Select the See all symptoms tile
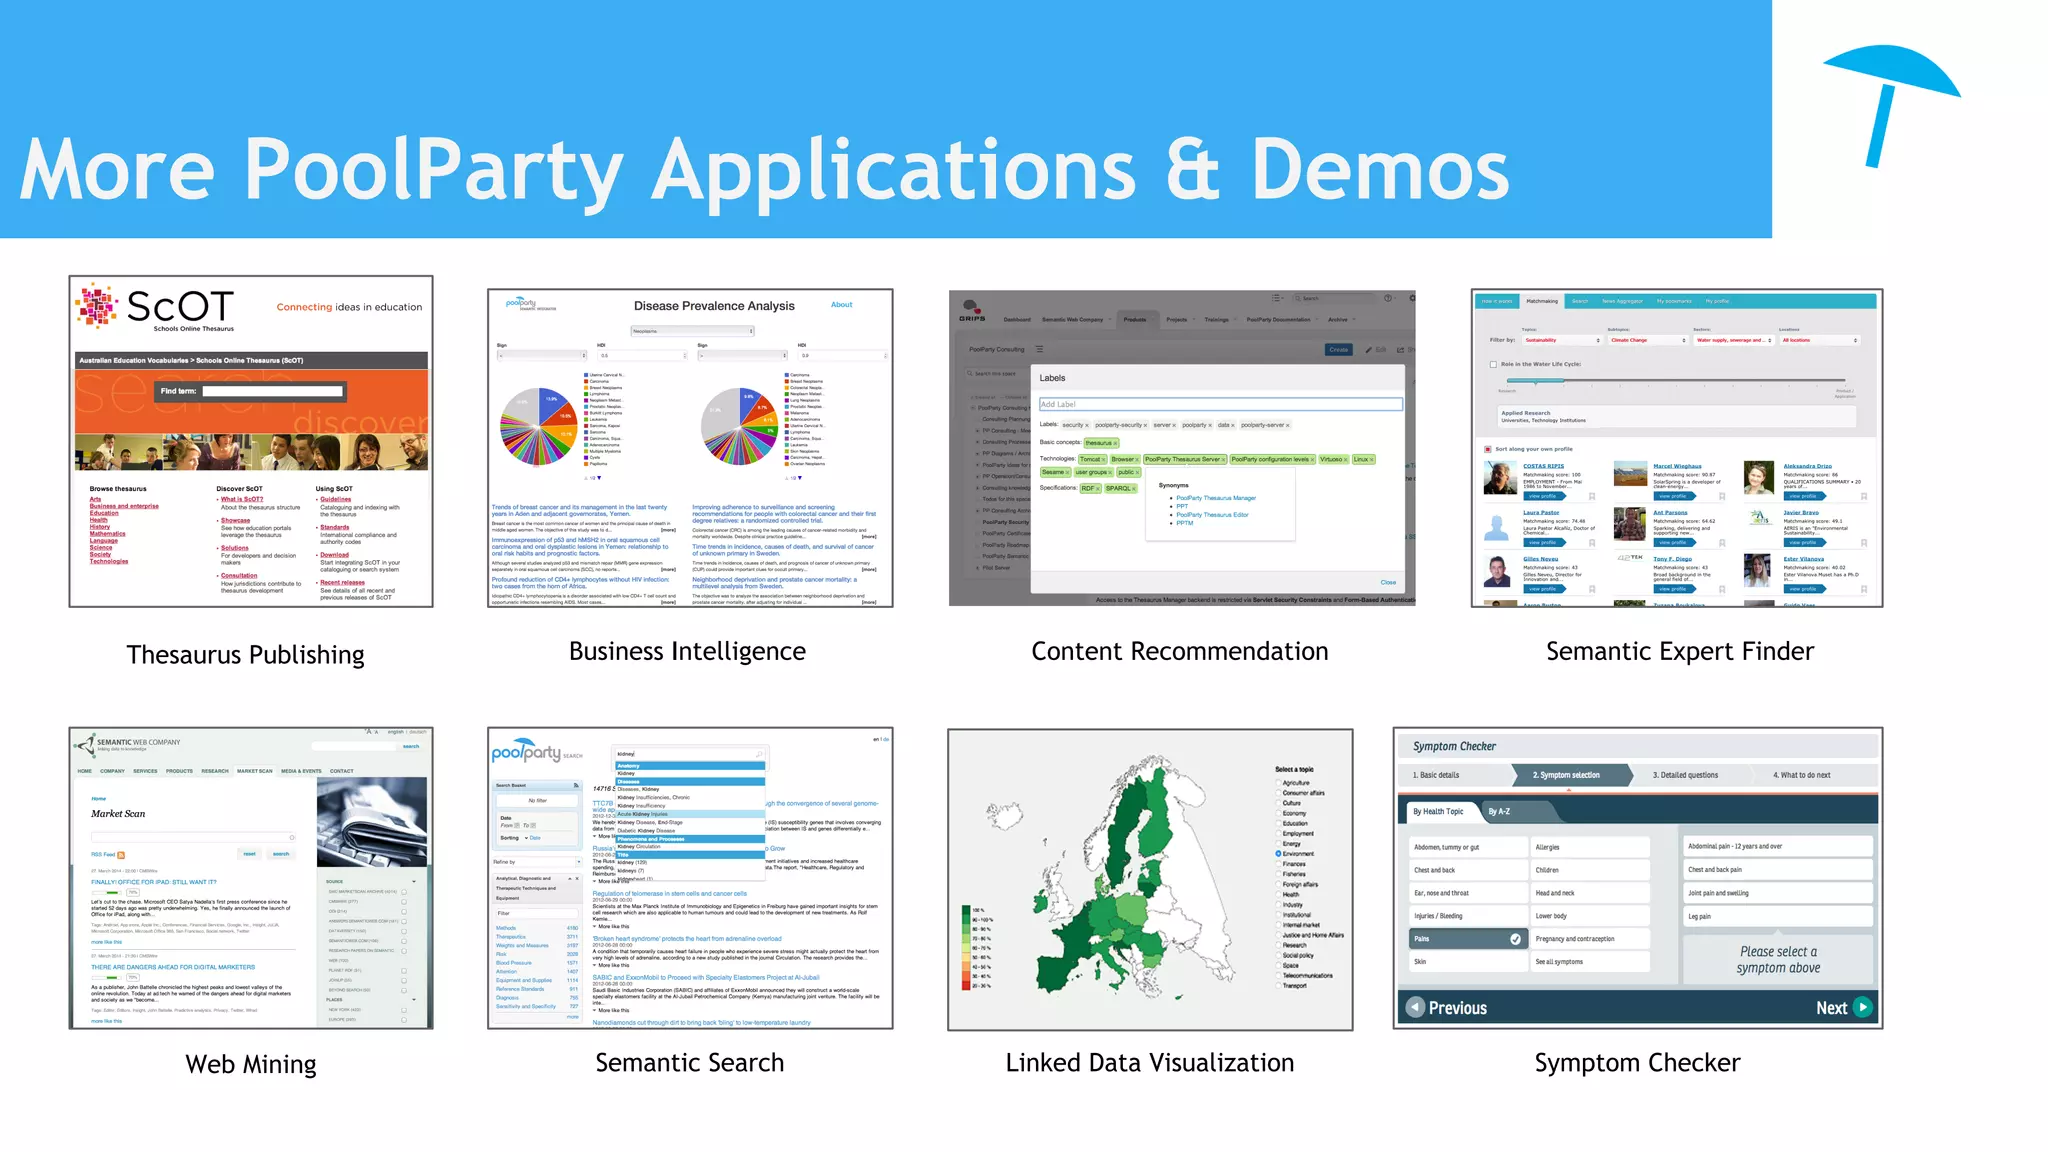 click(1590, 962)
